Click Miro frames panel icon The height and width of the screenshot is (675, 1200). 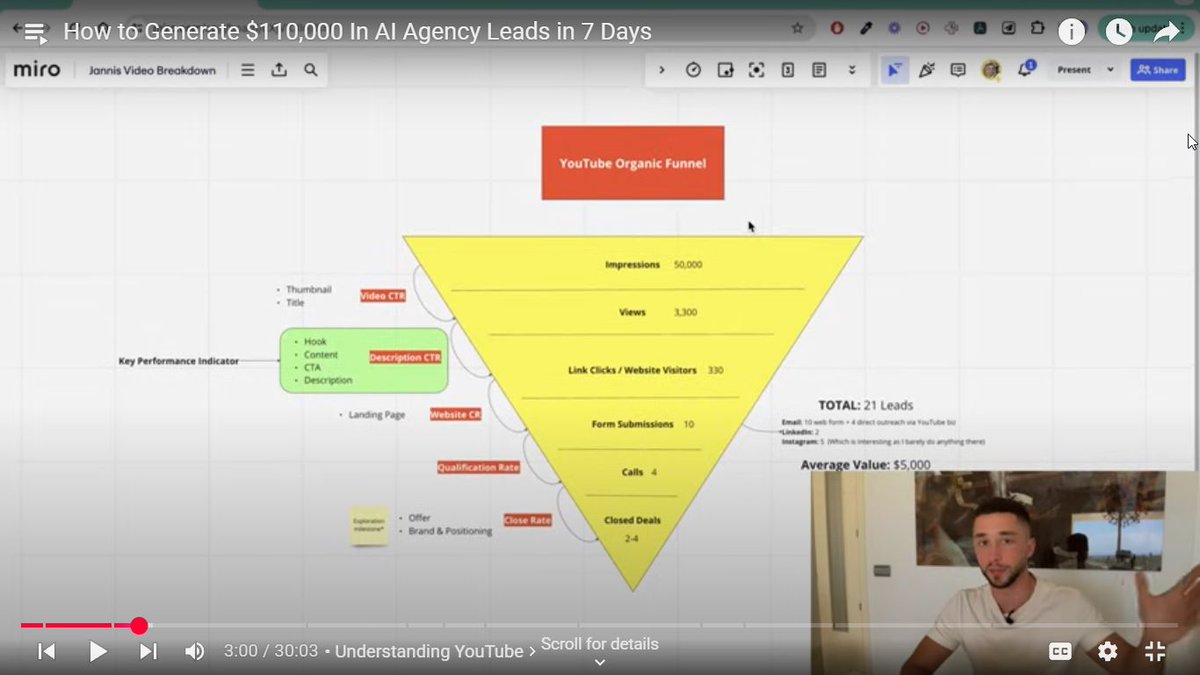click(725, 70)
